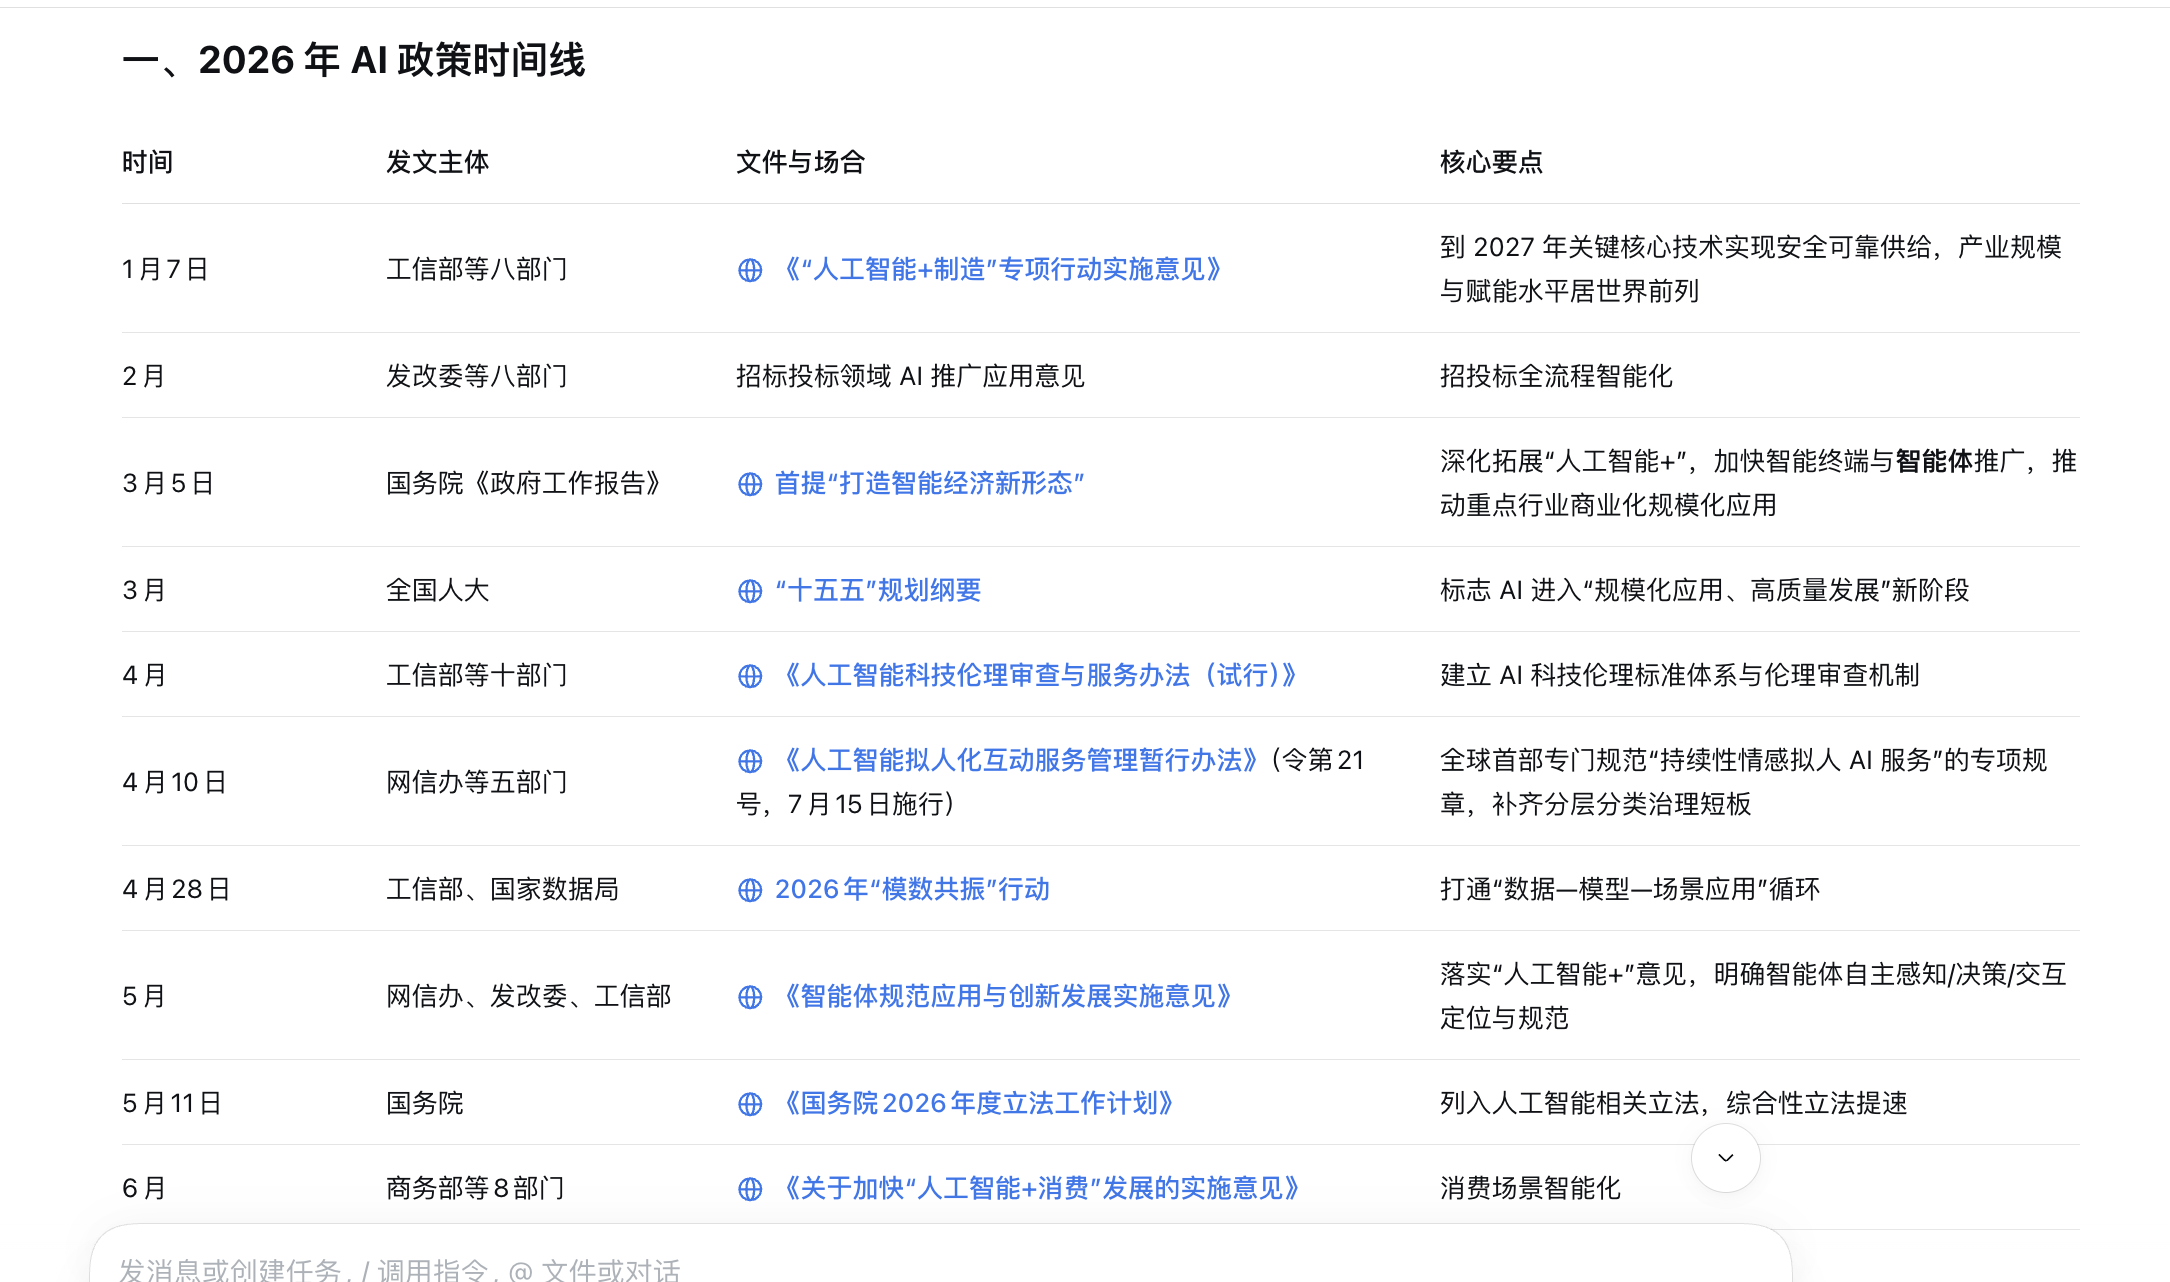Click cell 网信办、发改委、工信部
This screenshot has height=1282, width=2170.
[x=529, y=996]
